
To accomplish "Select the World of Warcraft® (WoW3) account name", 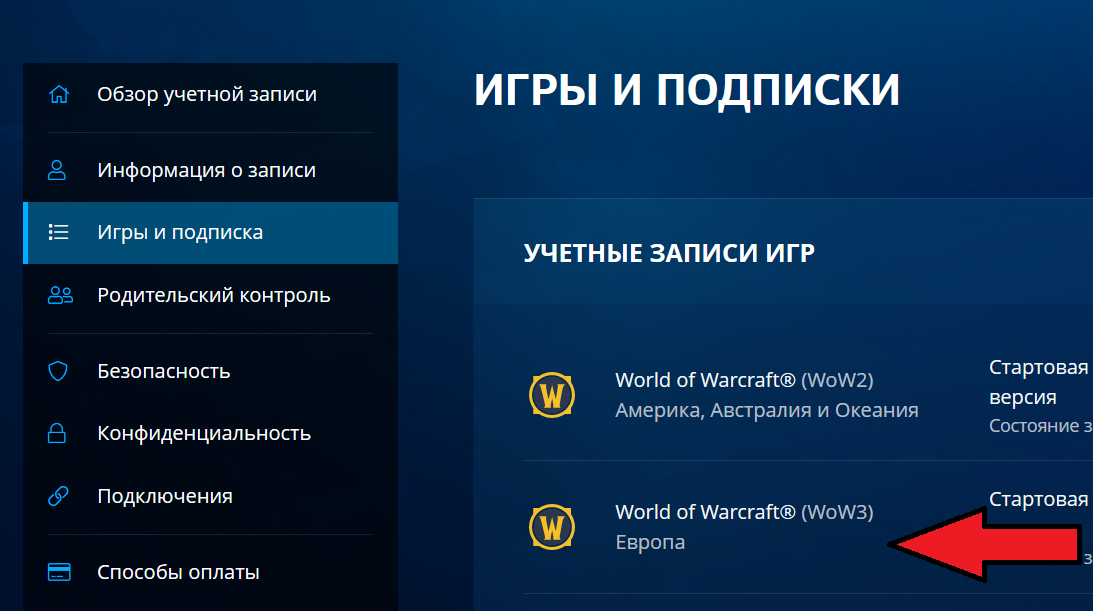I will 744,513.
